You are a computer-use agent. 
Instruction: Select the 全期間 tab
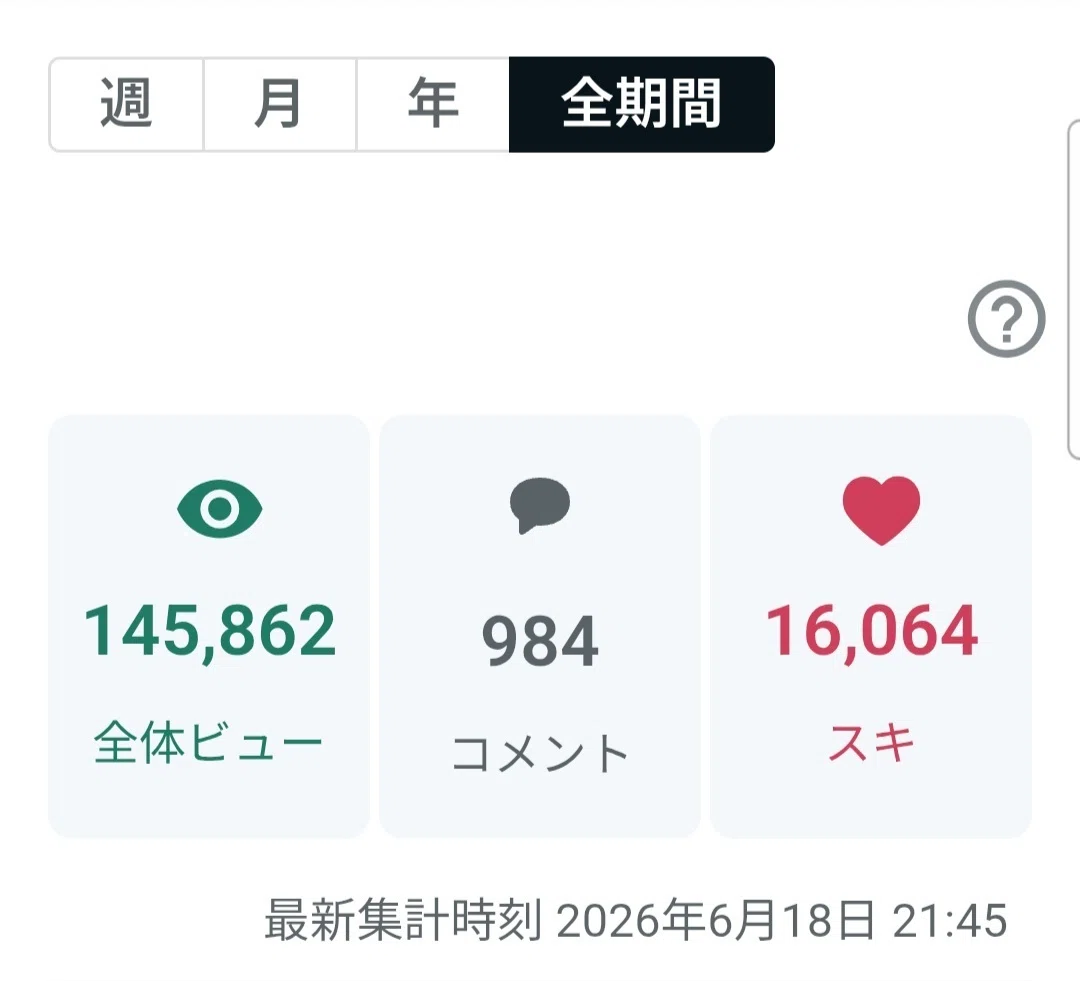tap(642, 104)
